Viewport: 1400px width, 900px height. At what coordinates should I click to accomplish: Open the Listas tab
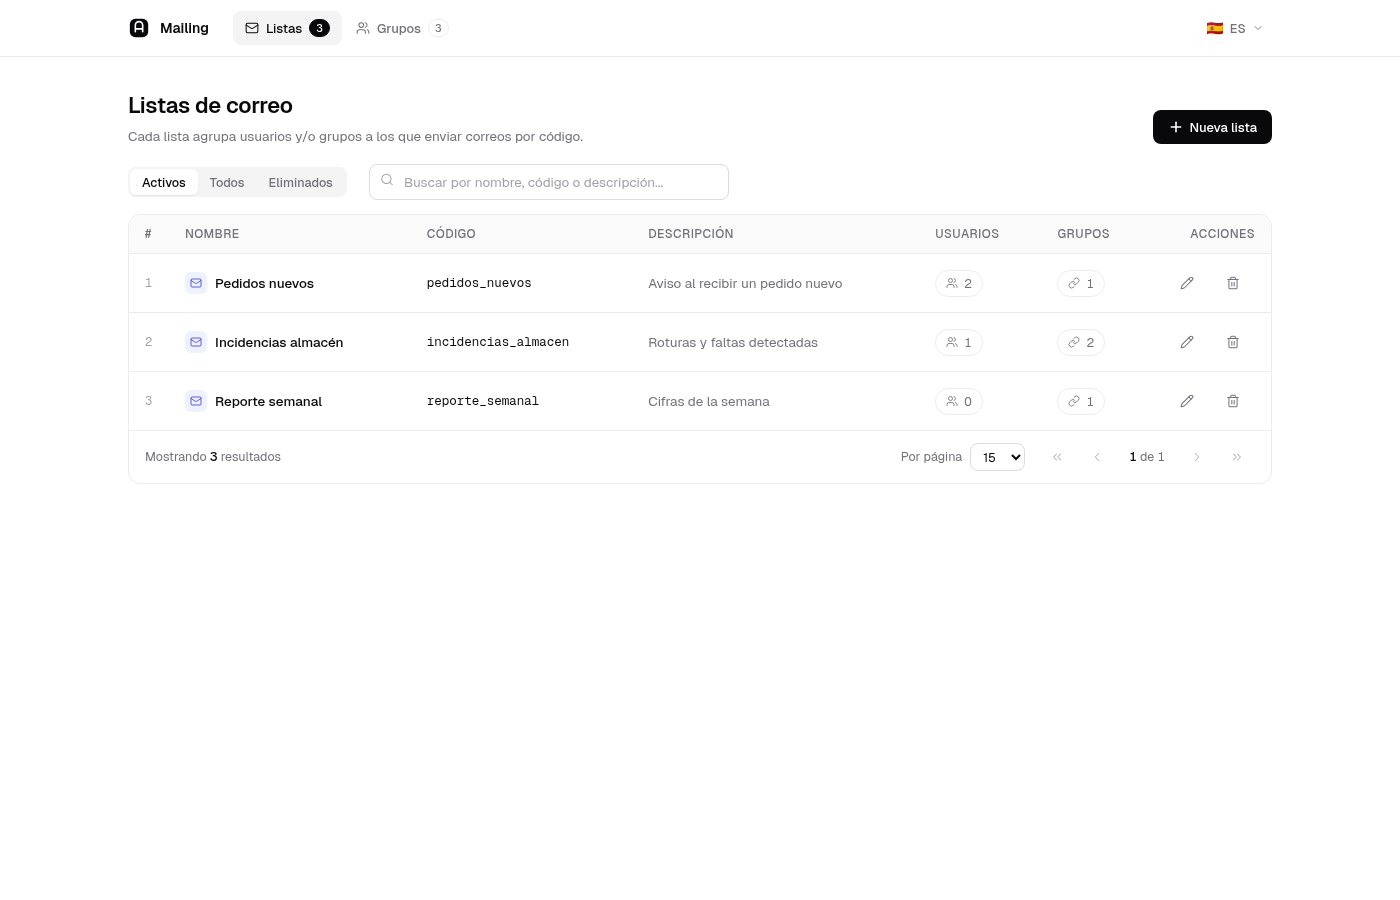click(287, 28)
